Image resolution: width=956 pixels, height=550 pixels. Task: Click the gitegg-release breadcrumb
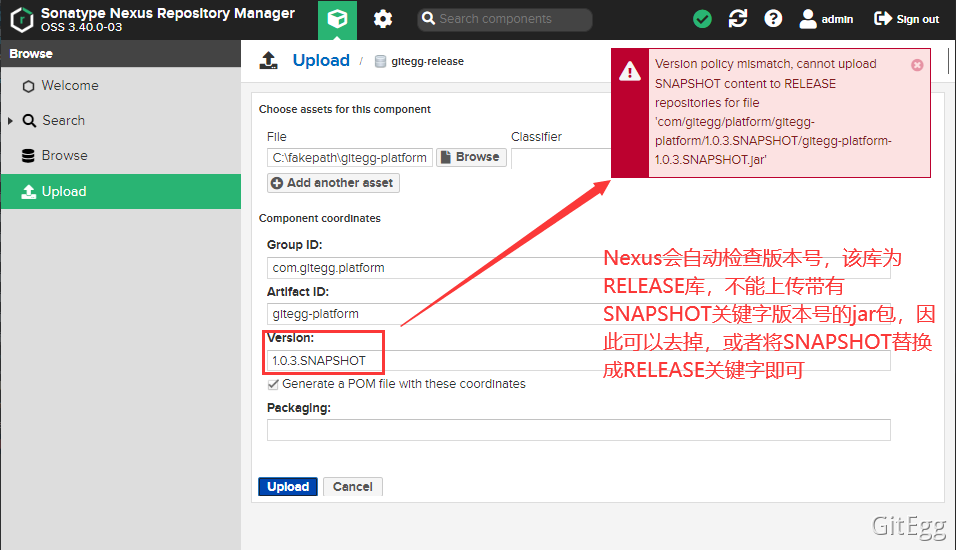click(427, 62)
